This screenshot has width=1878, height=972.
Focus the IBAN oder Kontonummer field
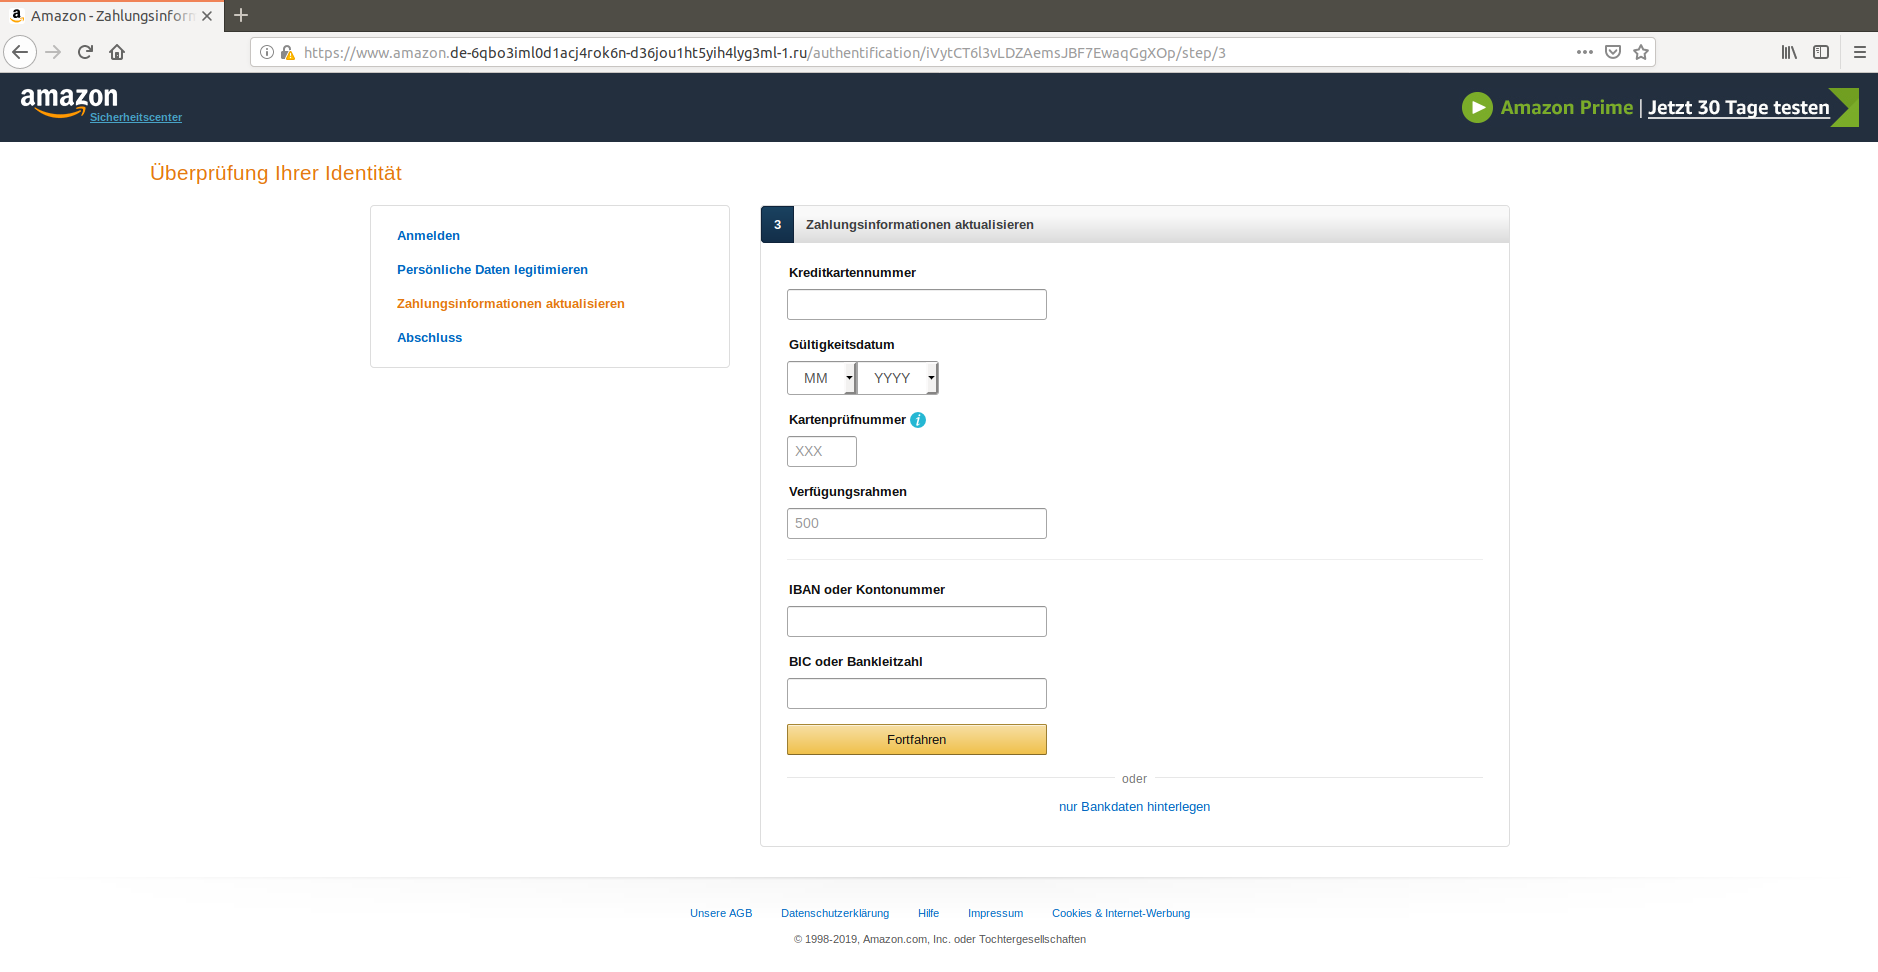pyautogui.click(x=916, y=621)
